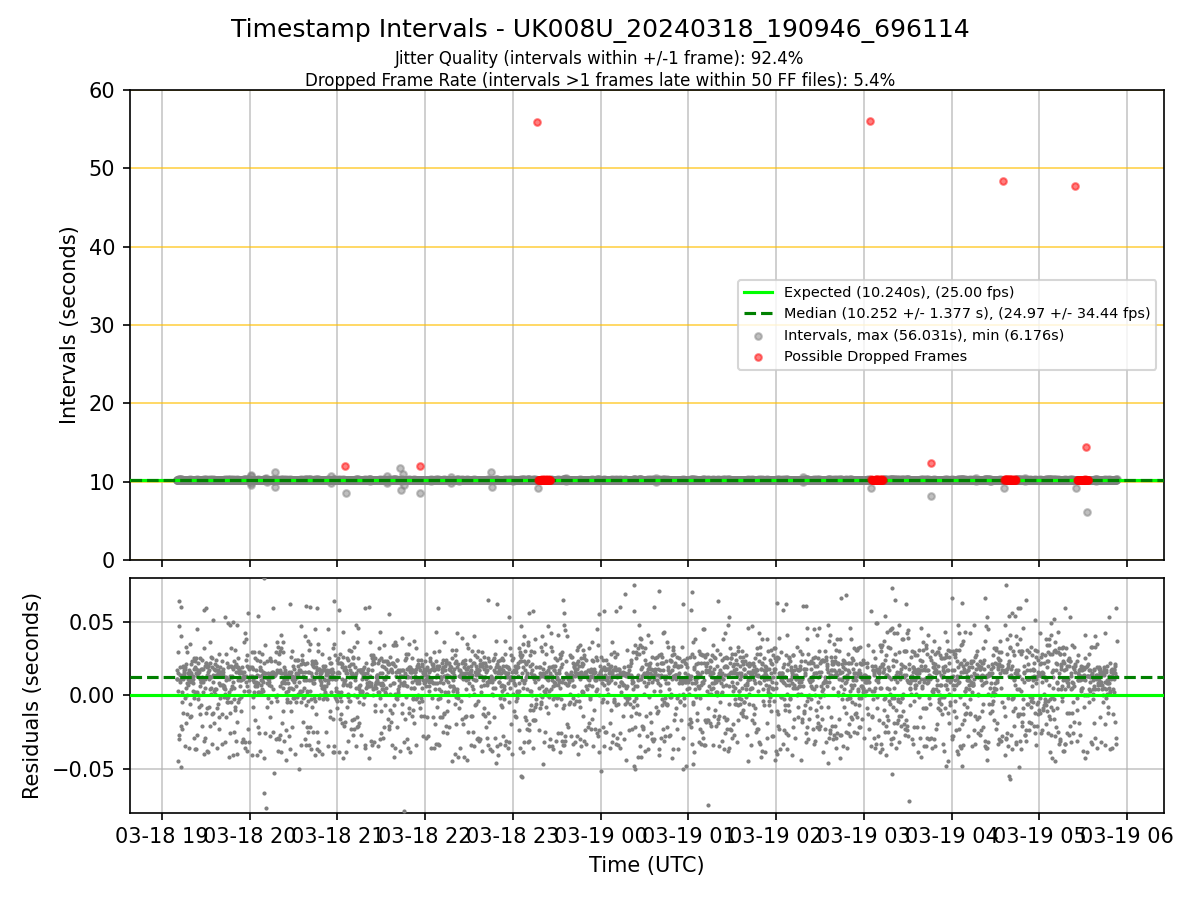Click the "03-19 00" time tick label
1200x900 pixels.
600,834
